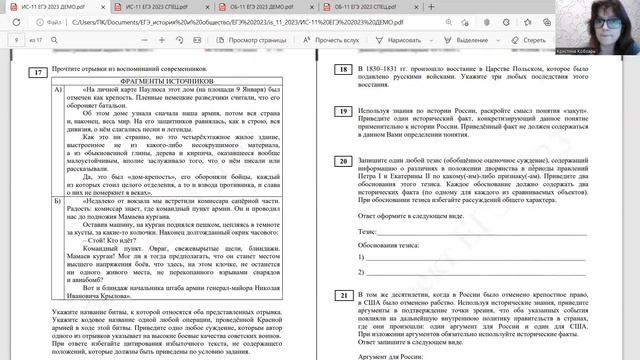Click the Б) label in the sources table
Screen dimensions: 640x360
pos(58,201)
